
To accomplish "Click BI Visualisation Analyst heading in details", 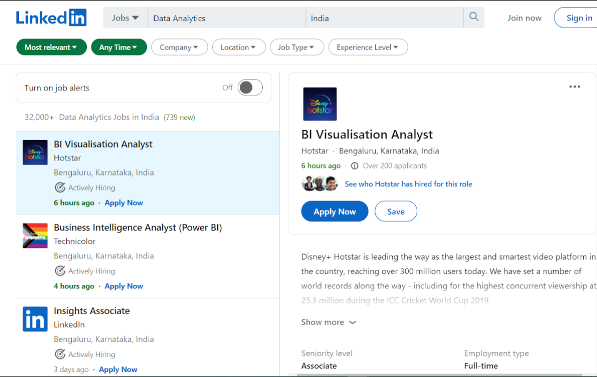I will point(367,134).
